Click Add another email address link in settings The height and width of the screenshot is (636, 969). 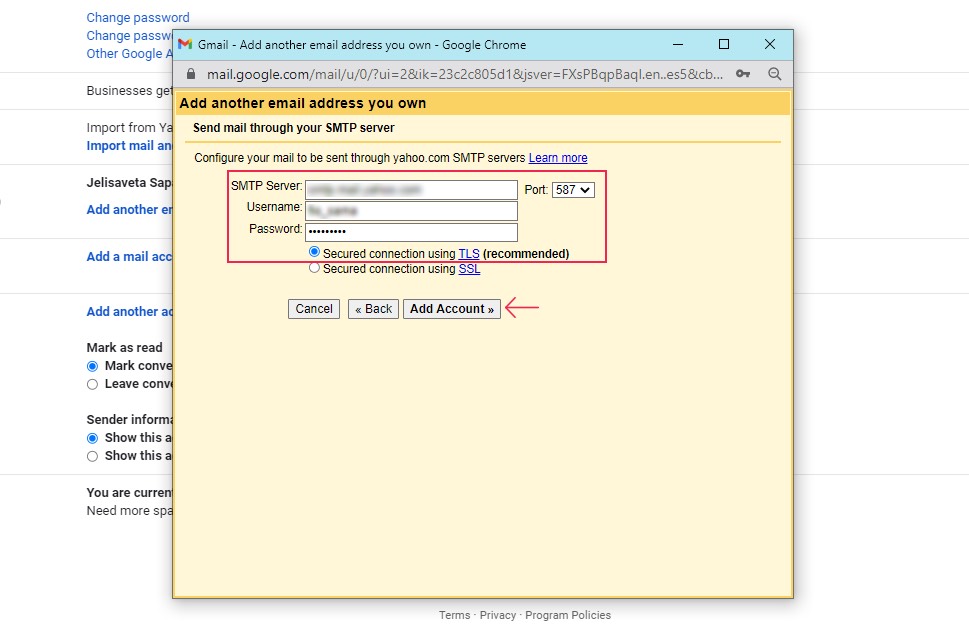coord(129,210)
